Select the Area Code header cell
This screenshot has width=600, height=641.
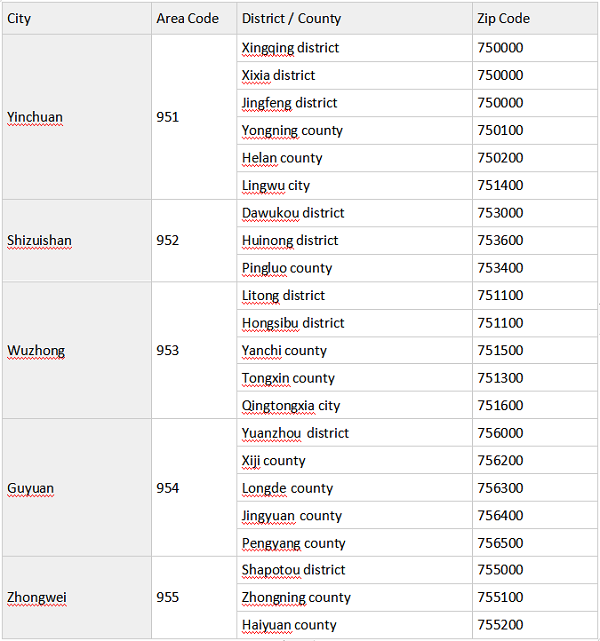pos(187,19)
